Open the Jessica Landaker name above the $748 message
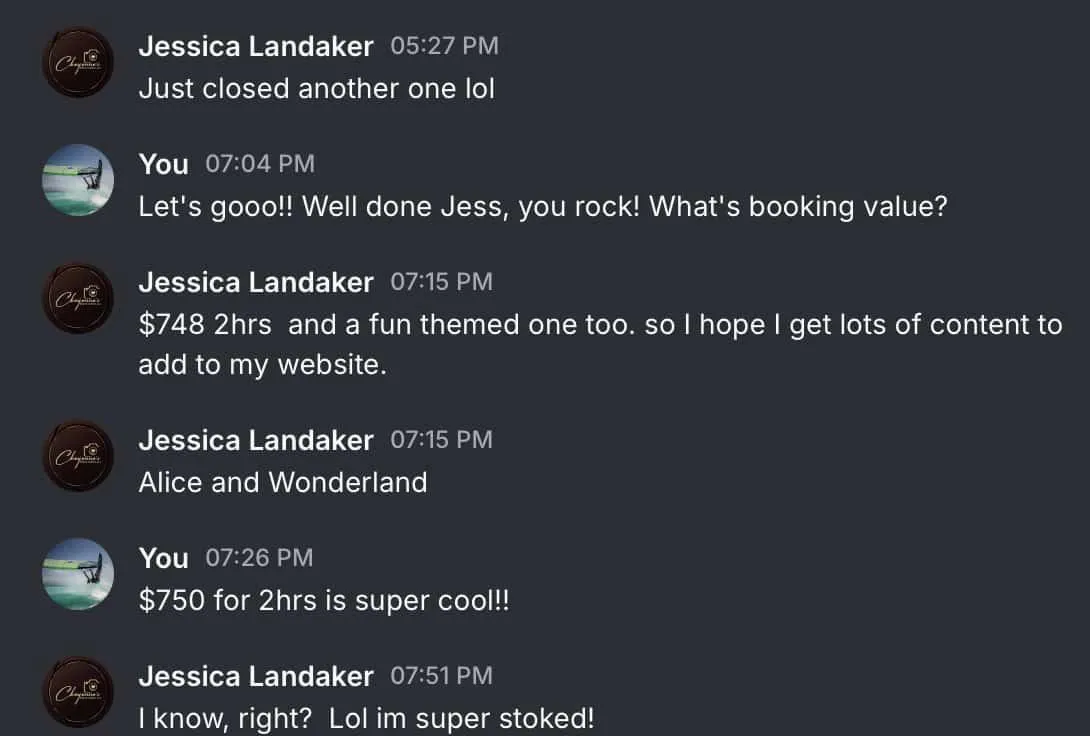This screenshot has width=1090, height=736. coord(256,283)
